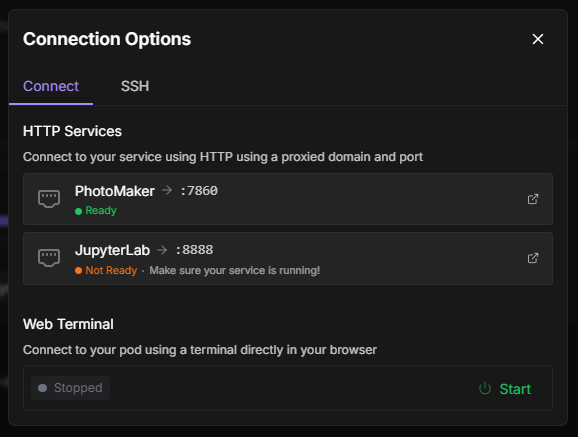The height and width of the screenshot is (437, 578).
Task: Click the PhotoMaker ethernet port icon
Action: (49, 199)
